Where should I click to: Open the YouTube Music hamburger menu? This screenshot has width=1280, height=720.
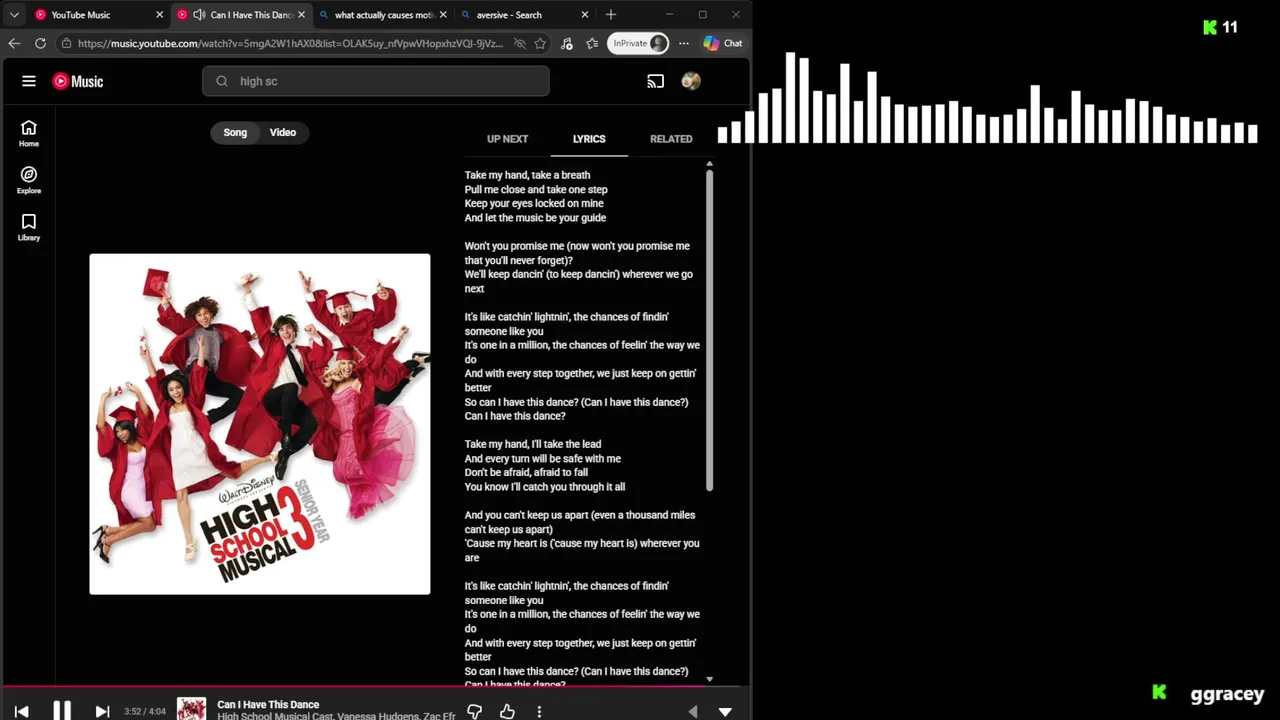point(29,81)
